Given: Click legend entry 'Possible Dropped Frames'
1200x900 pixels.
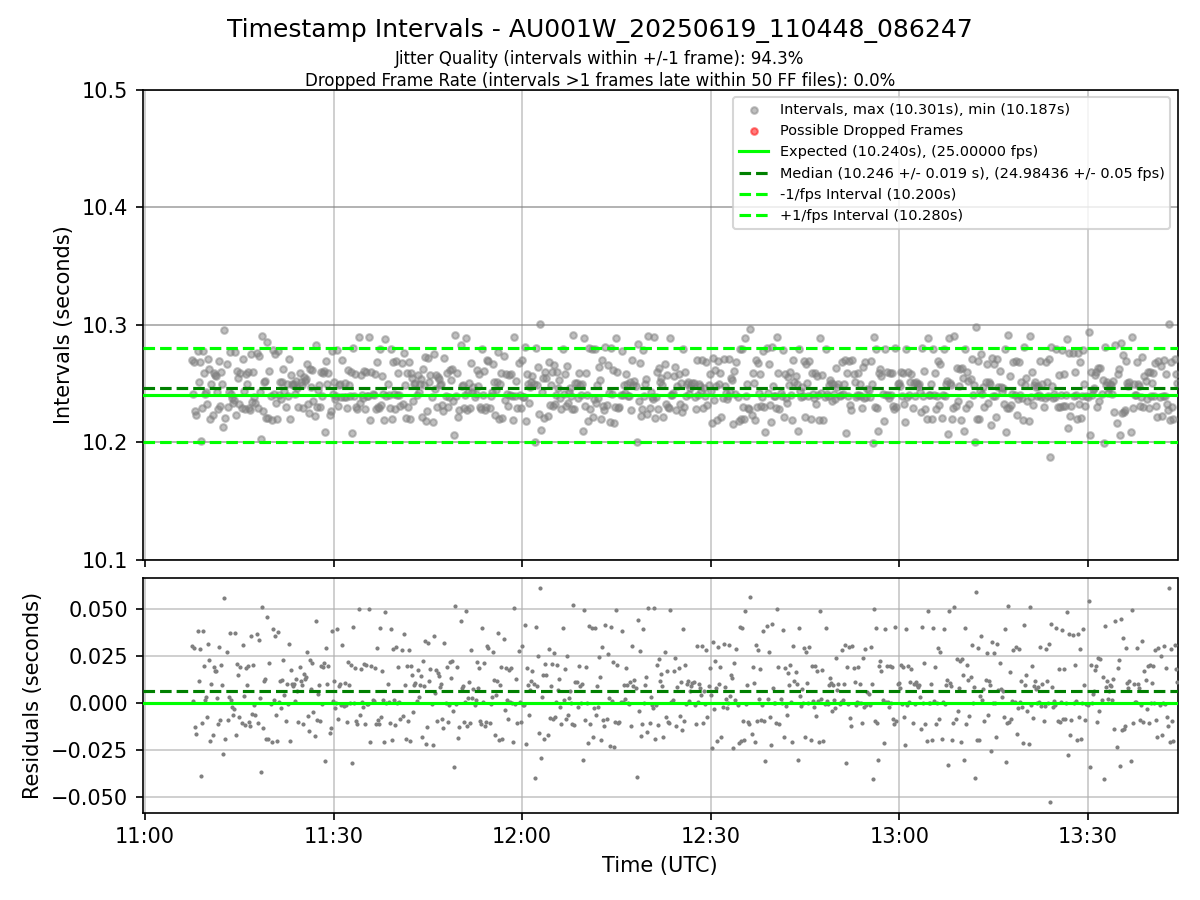Looking at the screenshot, I should [x=871, y=130].
